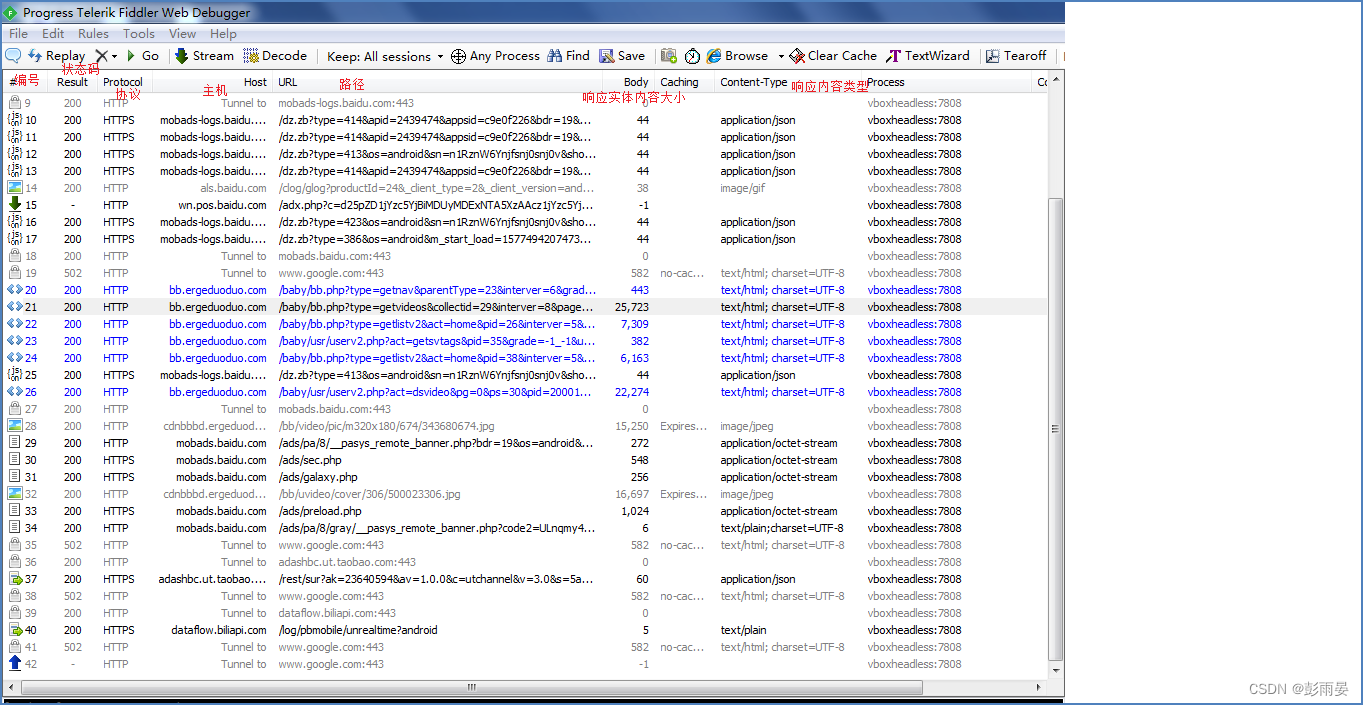Click URL /ads/galaxy.php in session 31
This screenshot has width=1364, height=706.
pos(318,477)
